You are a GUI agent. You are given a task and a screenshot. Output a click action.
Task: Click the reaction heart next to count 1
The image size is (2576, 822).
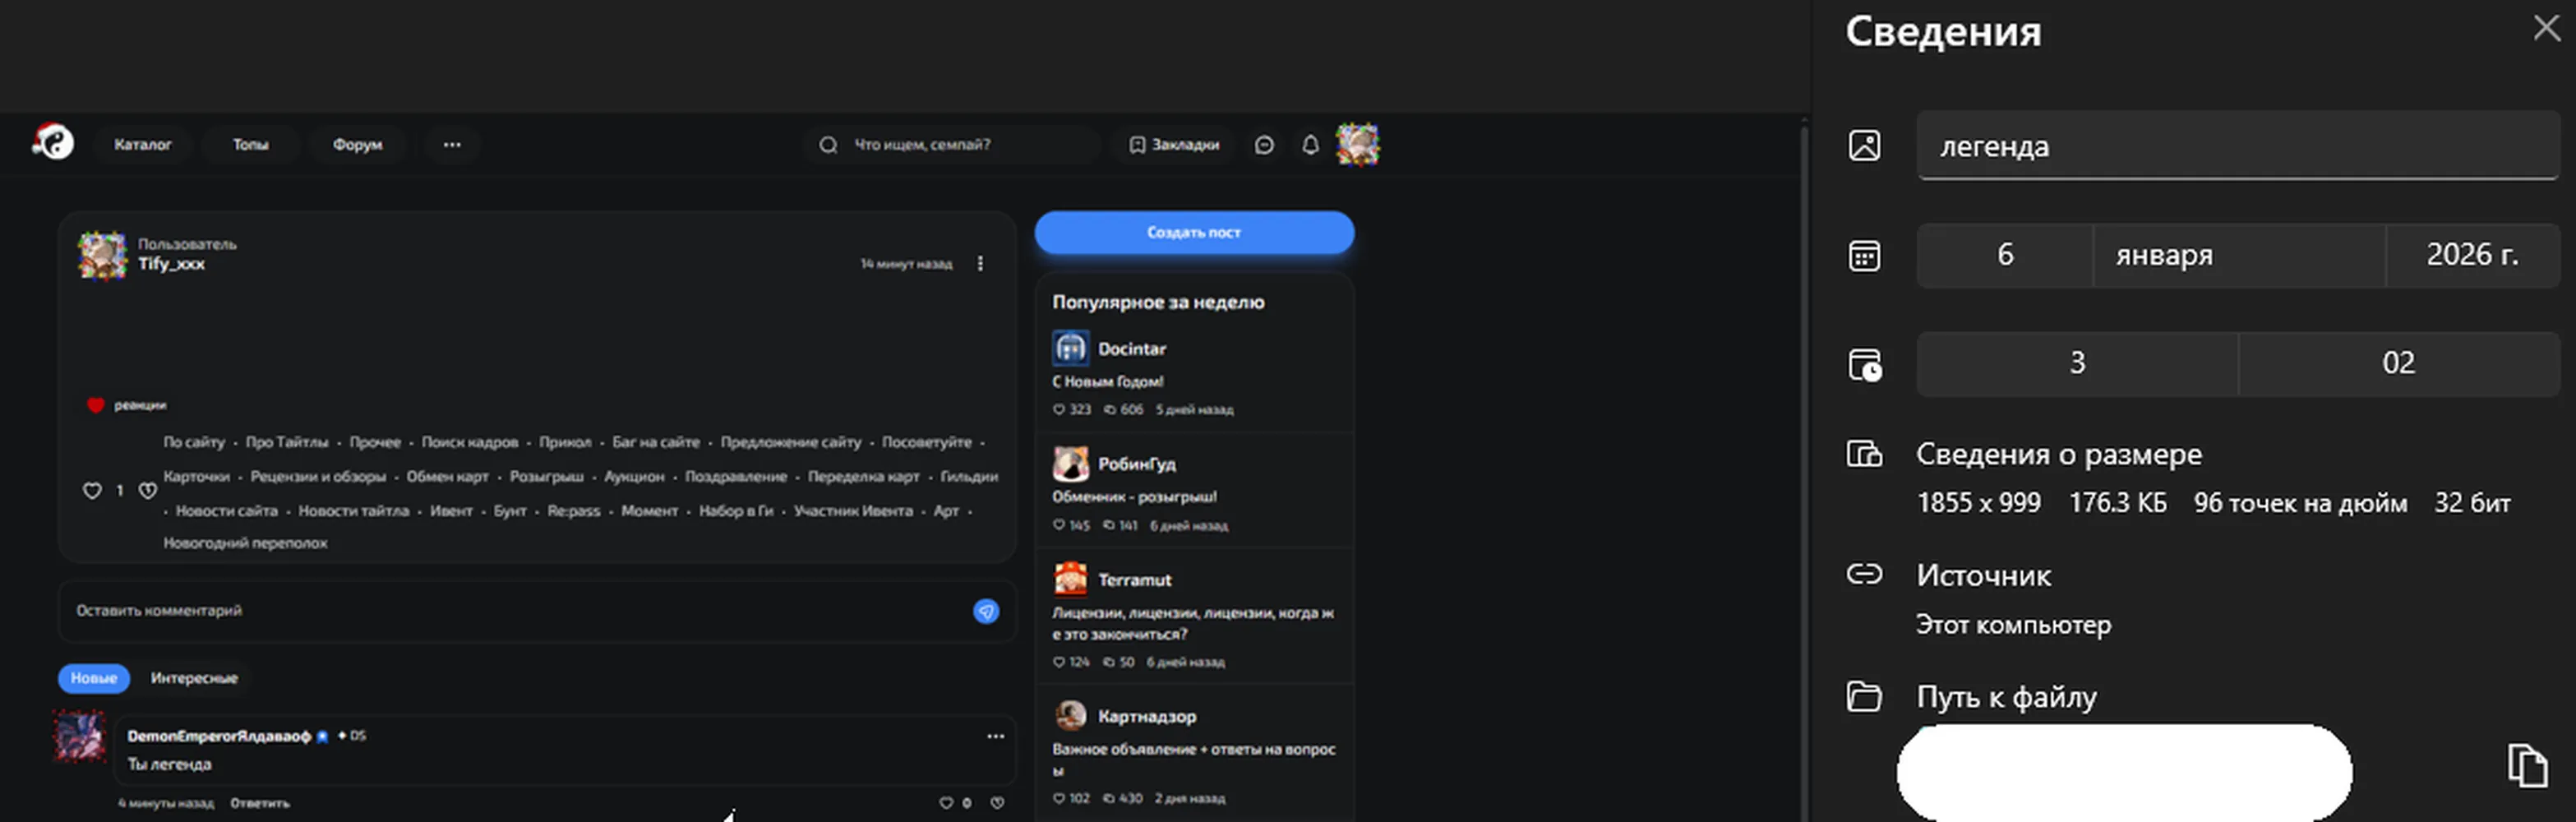click(x=147, y=490)
